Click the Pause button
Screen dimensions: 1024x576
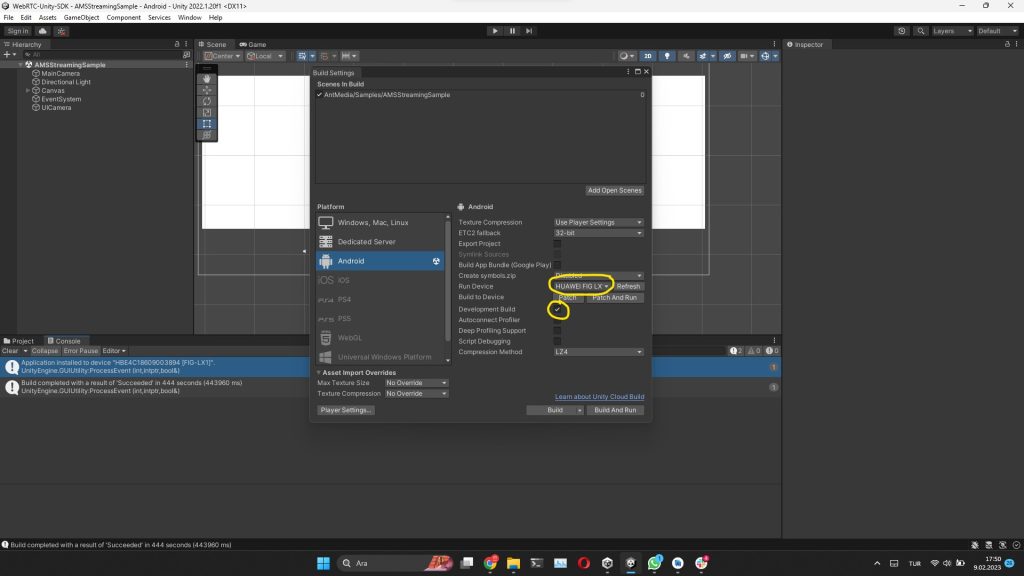pyautogui.click(x=512, y=31)
